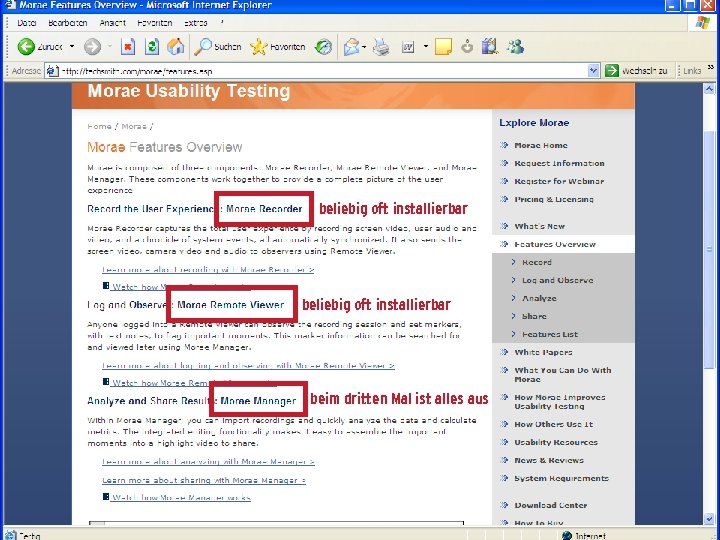Click 'What You Can Do With Morae'

click(x=562, y=375)
